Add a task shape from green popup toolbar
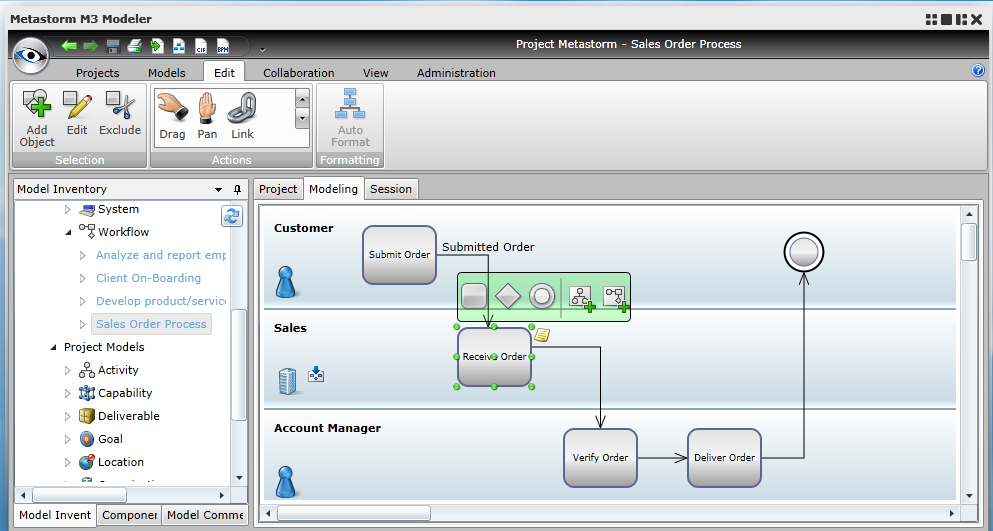Viewport: 993px width, 531px height. point(474,296)
